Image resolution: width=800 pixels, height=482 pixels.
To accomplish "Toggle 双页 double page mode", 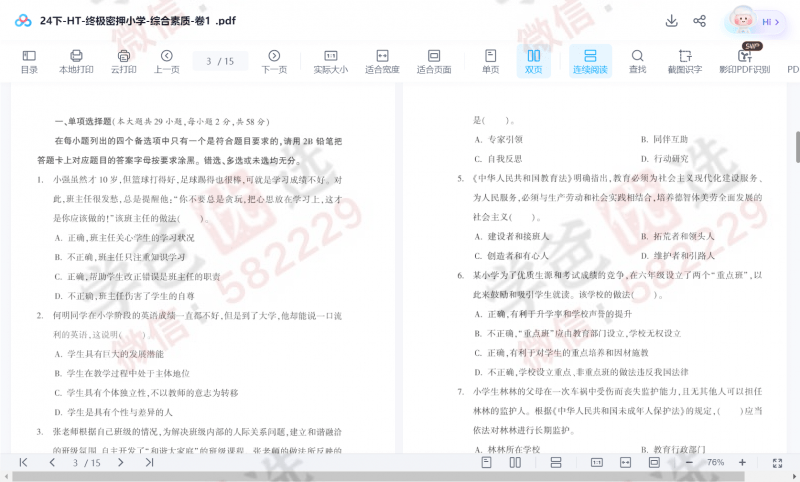I will point(534,61).
